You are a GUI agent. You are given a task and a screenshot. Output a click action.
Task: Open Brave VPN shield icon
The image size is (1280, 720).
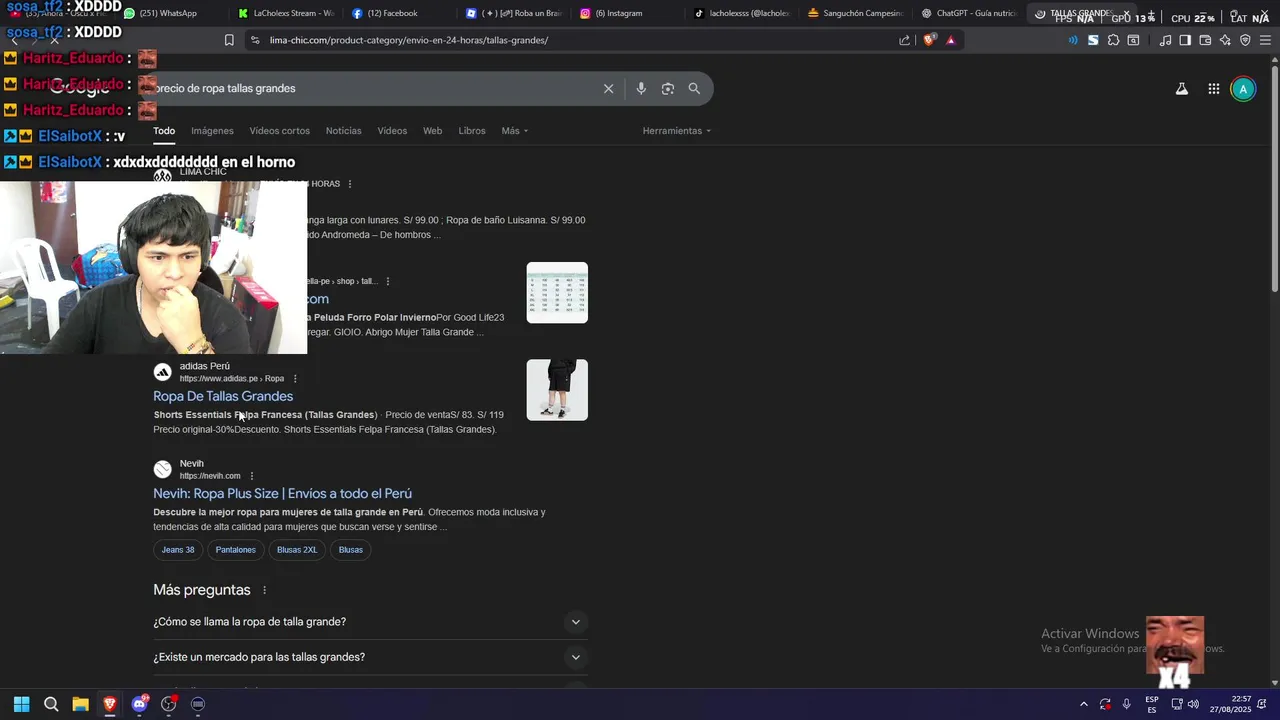(1245, 40)
